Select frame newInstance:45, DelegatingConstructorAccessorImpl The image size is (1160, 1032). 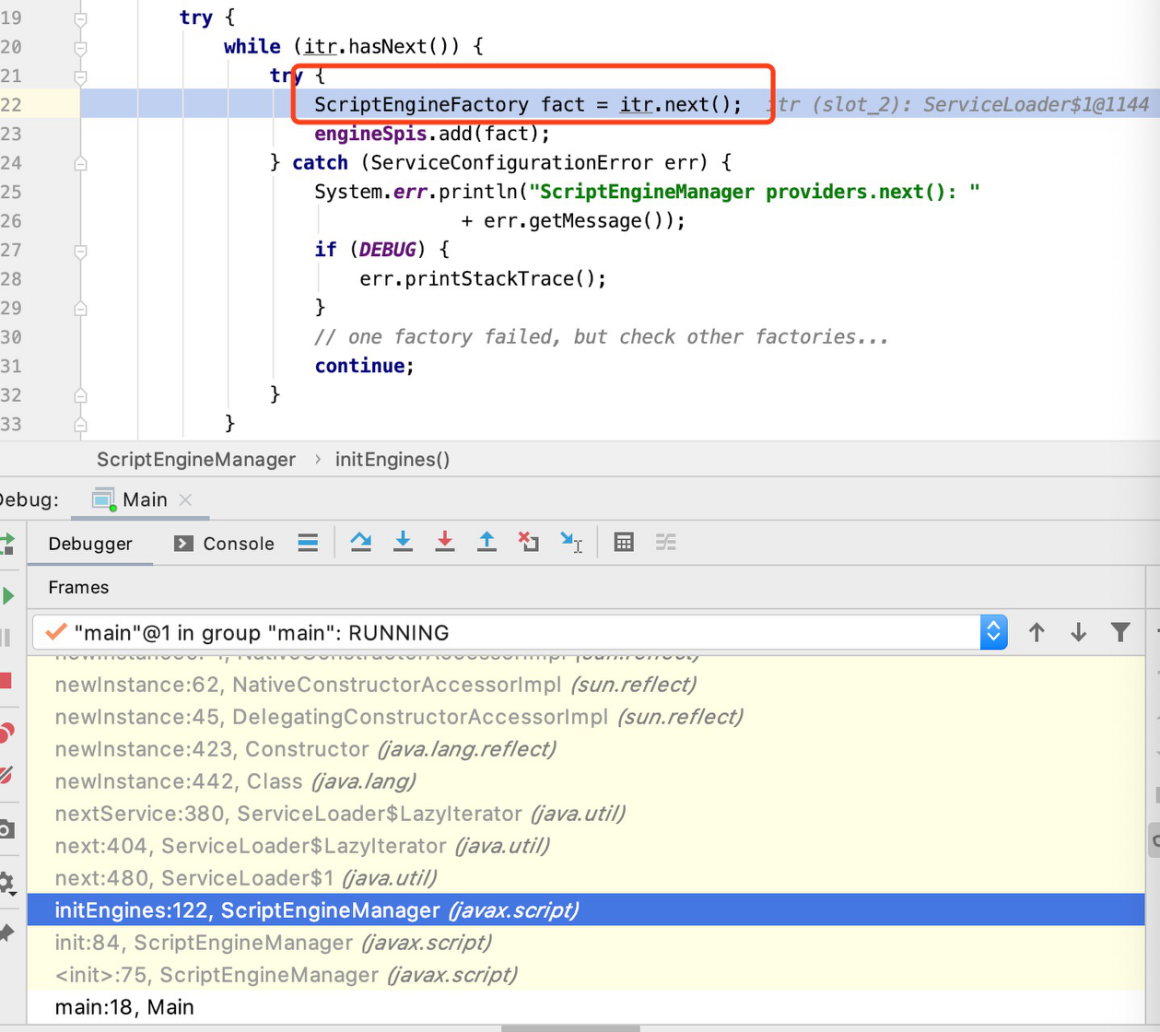click(x=586, y=717)
